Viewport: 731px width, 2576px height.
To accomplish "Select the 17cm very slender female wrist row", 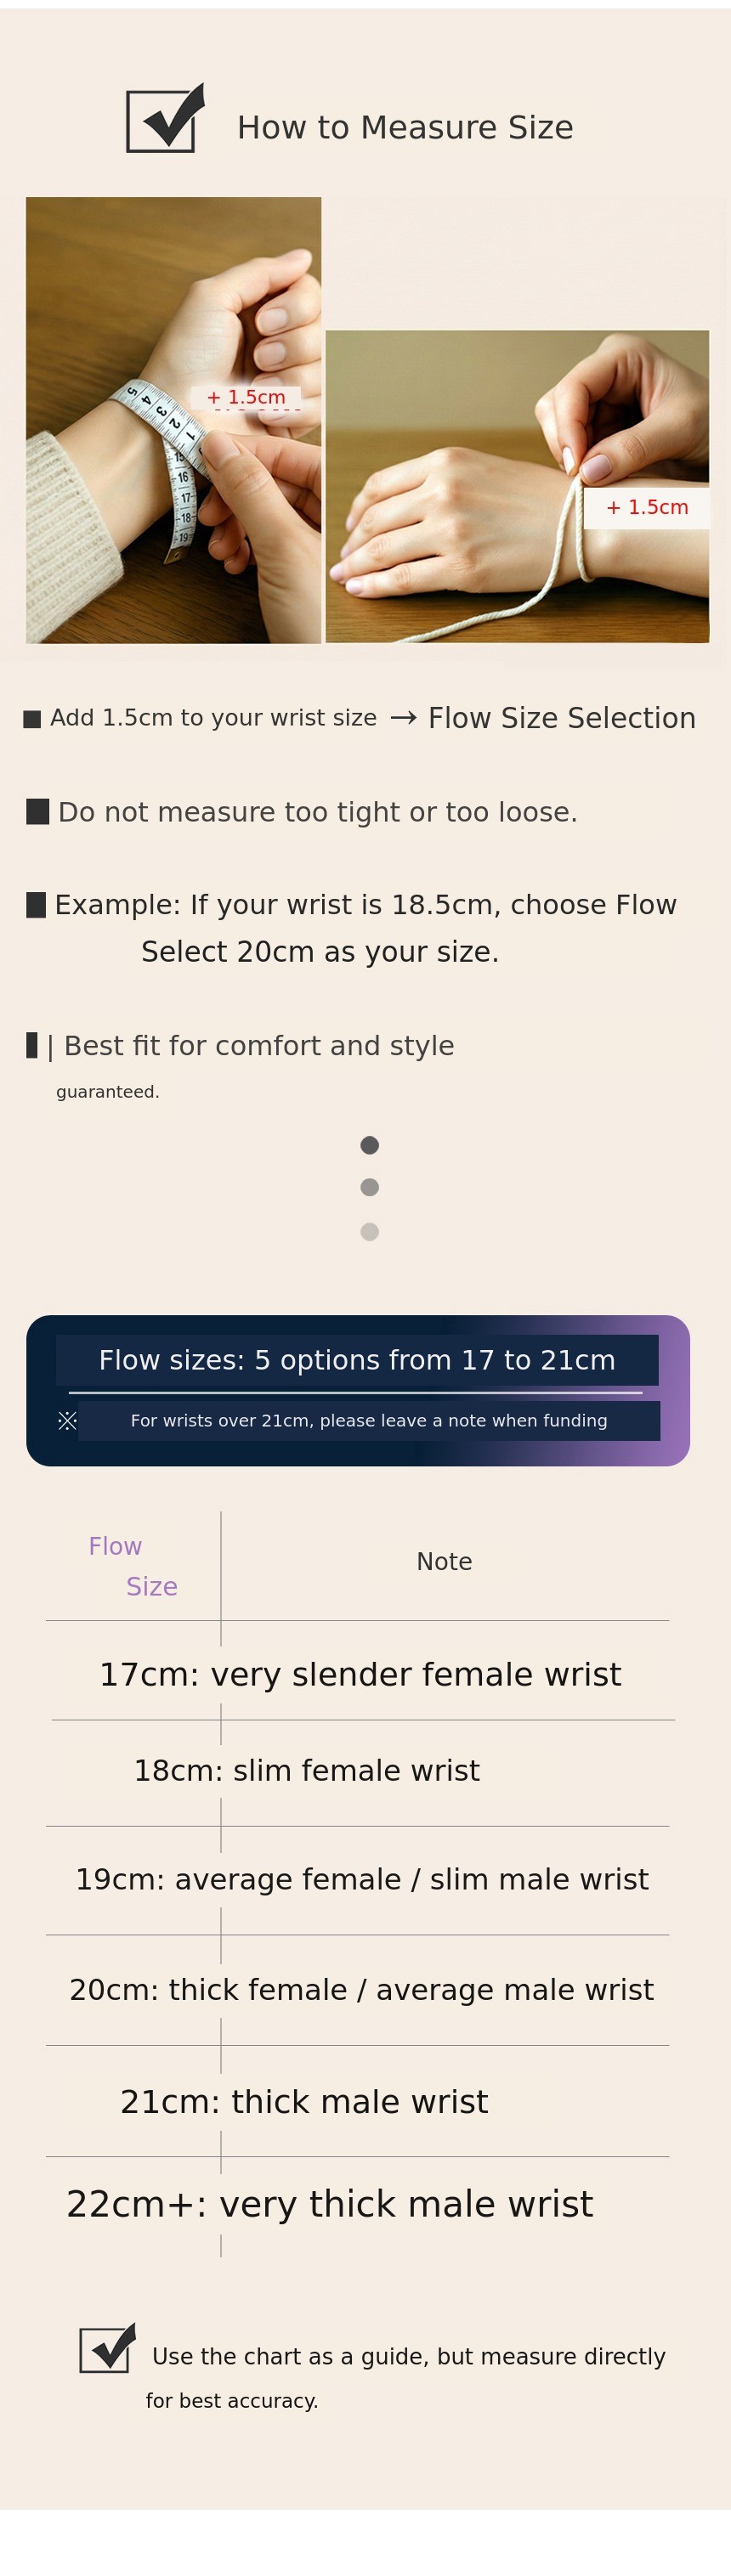I will 360,1674.
